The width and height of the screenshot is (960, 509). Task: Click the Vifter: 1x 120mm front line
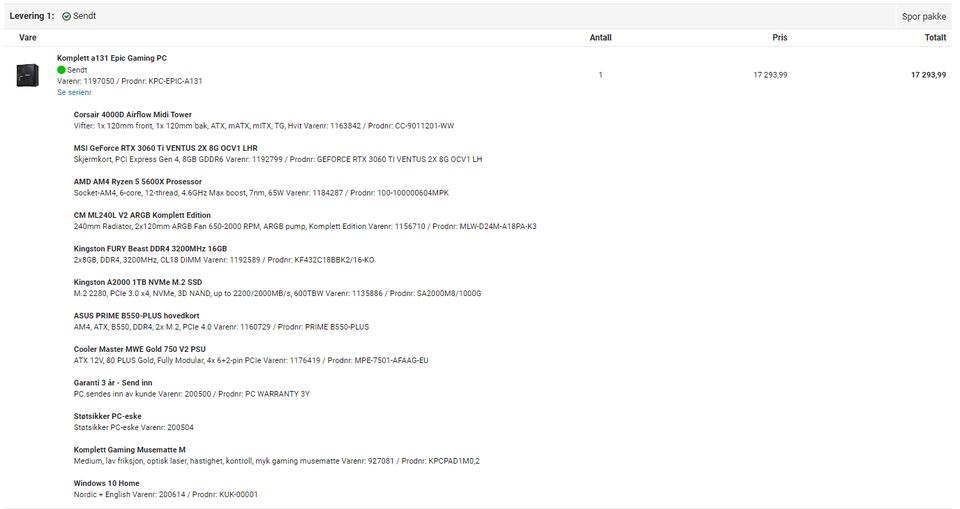[x=264, y=126]
